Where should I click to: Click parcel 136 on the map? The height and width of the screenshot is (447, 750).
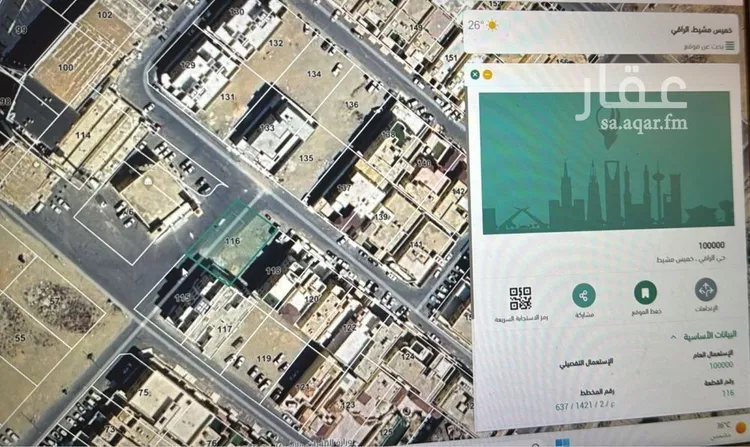click(x=352, y=104)
